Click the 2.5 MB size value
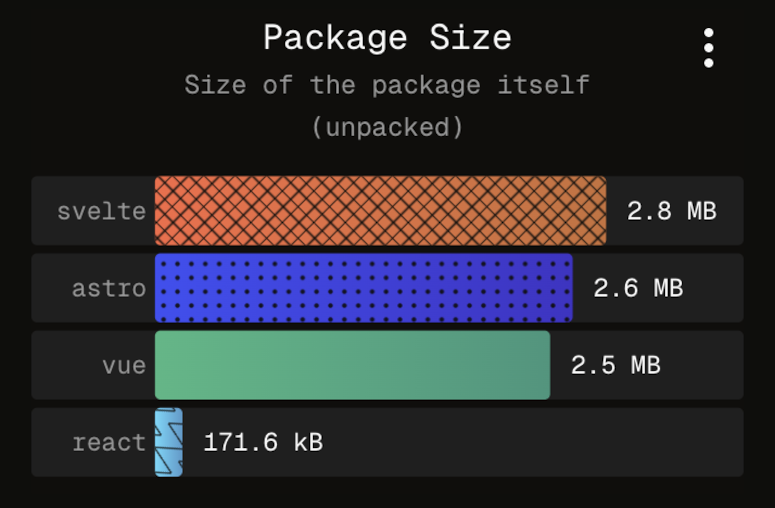The width and height of the screenshot is (775, 508). click(x=615, y=365)
